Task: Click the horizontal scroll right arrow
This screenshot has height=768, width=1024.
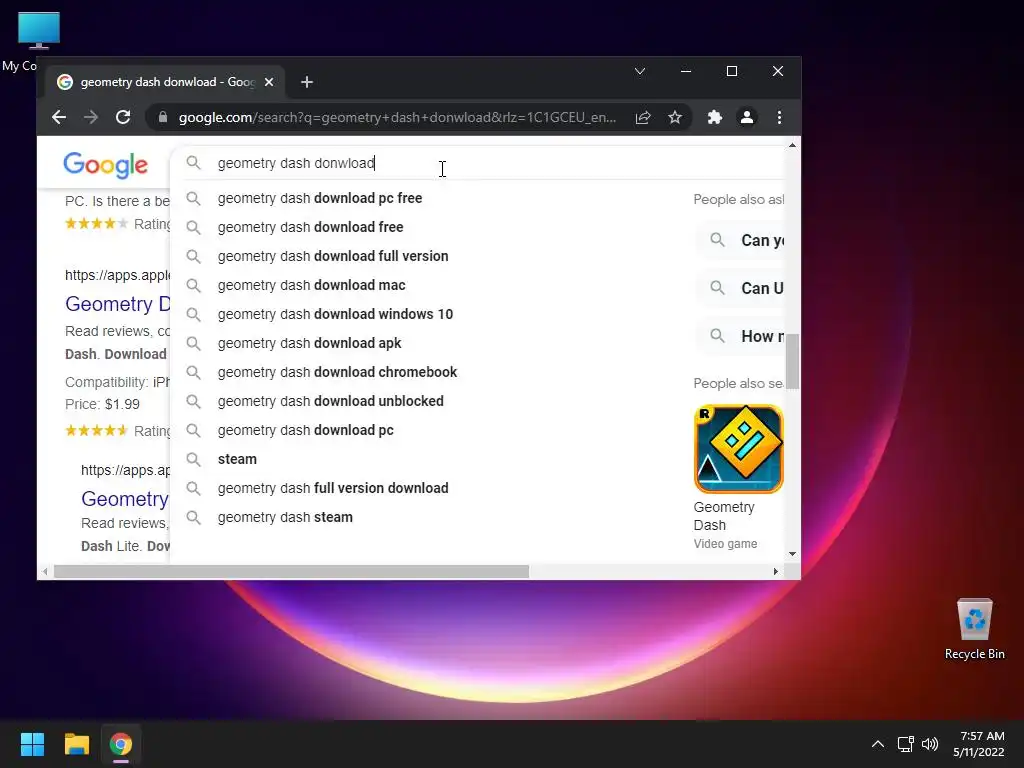Action: [775, 571]
